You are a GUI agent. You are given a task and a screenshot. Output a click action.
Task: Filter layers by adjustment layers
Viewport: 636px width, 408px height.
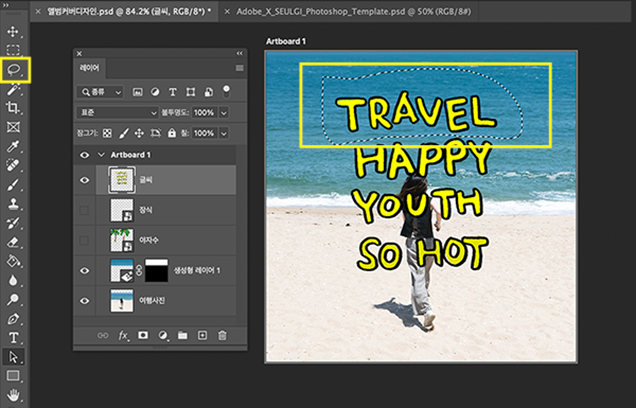155,92
